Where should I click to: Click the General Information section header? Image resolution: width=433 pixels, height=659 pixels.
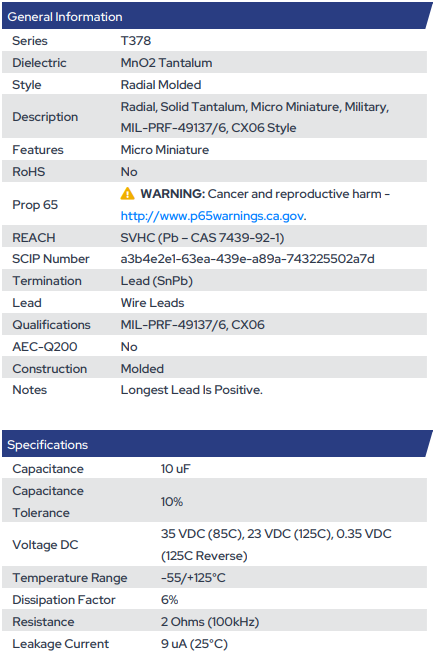point(216,17)
